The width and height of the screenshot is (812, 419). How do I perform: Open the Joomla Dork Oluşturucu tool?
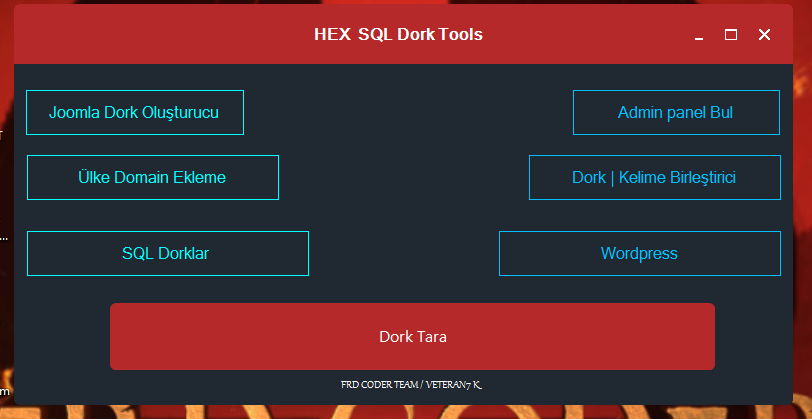pos(134,112)
